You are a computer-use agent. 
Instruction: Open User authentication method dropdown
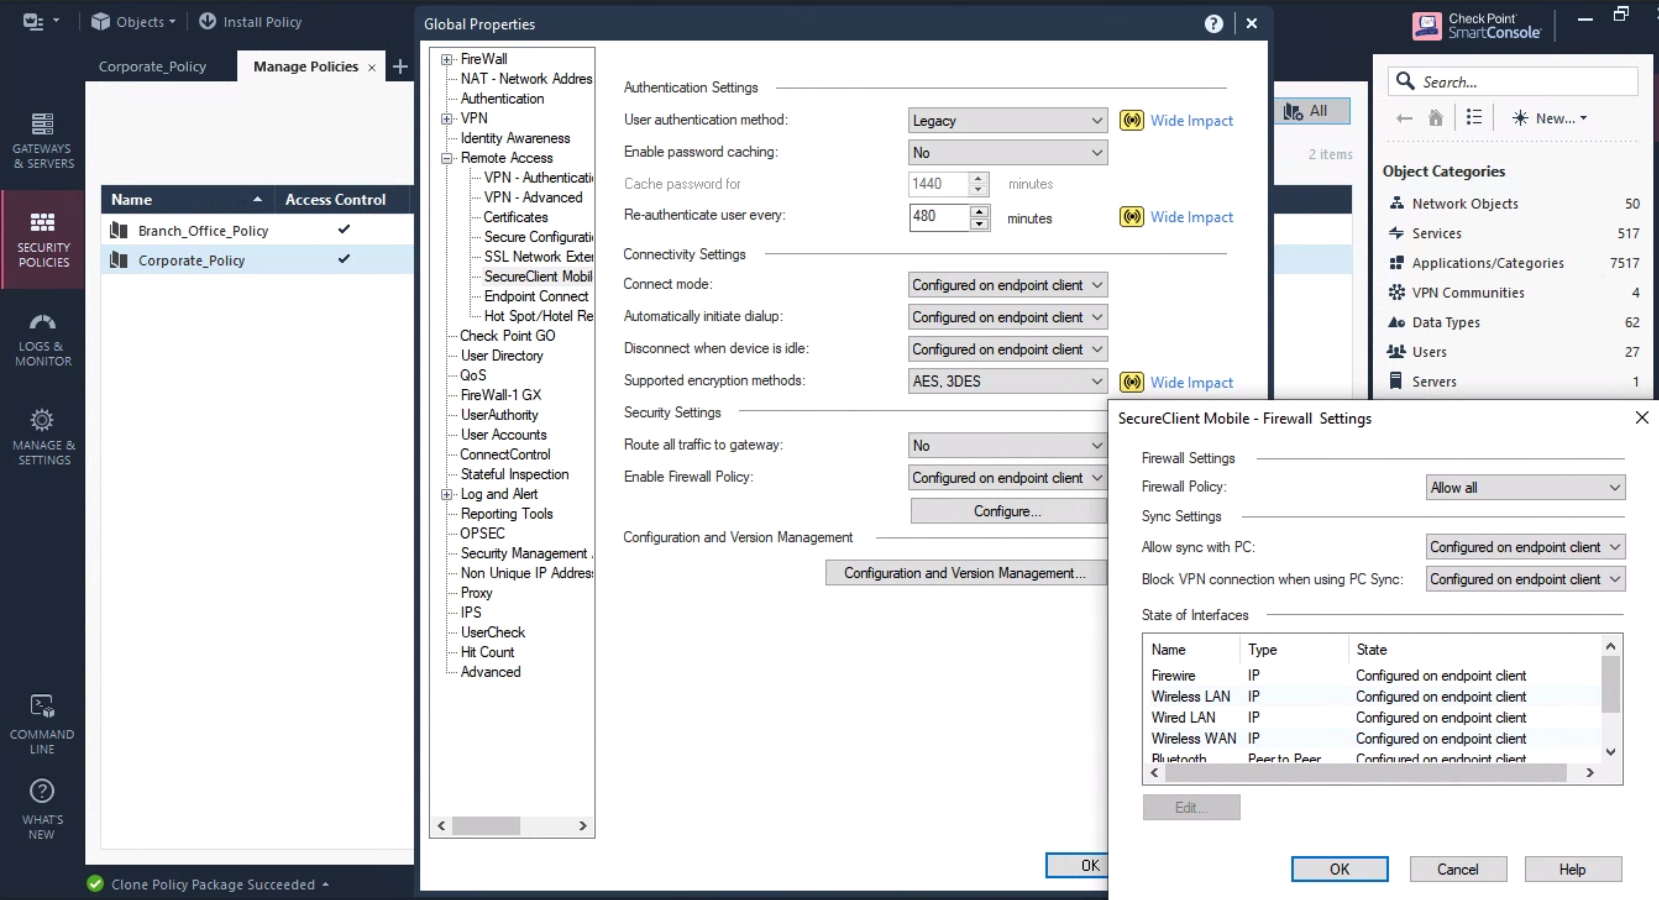(x=1007, y=121)
